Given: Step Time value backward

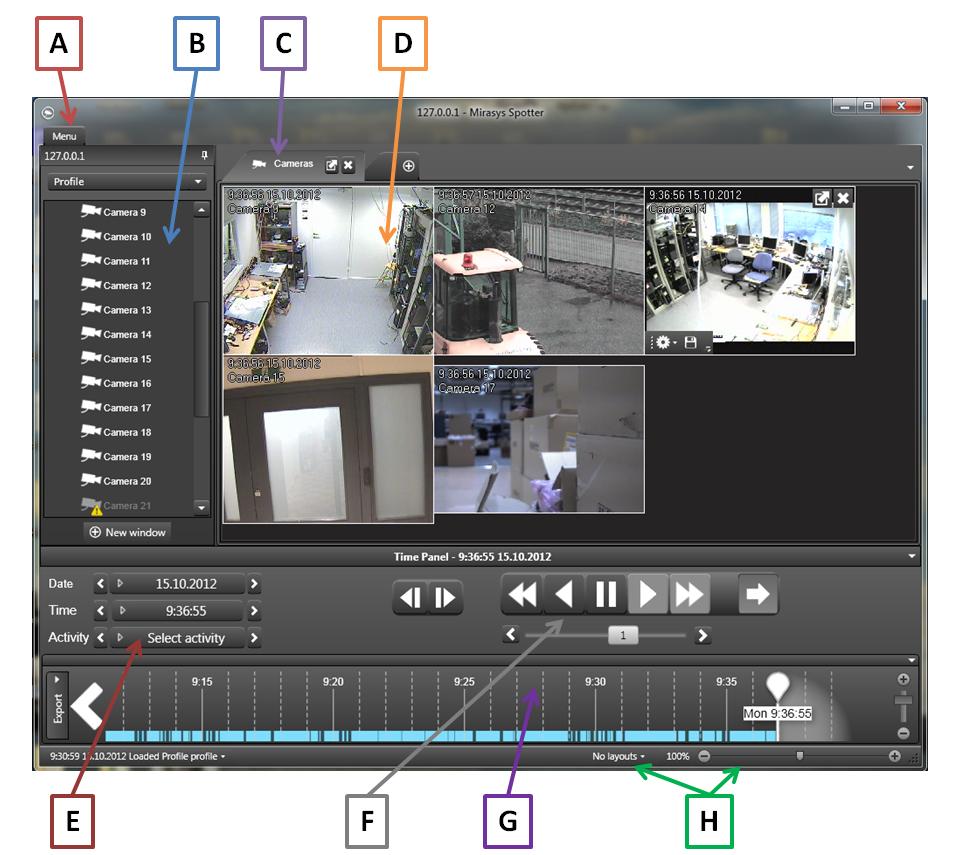Looking at the screenshot, I should tap(100, 611).
